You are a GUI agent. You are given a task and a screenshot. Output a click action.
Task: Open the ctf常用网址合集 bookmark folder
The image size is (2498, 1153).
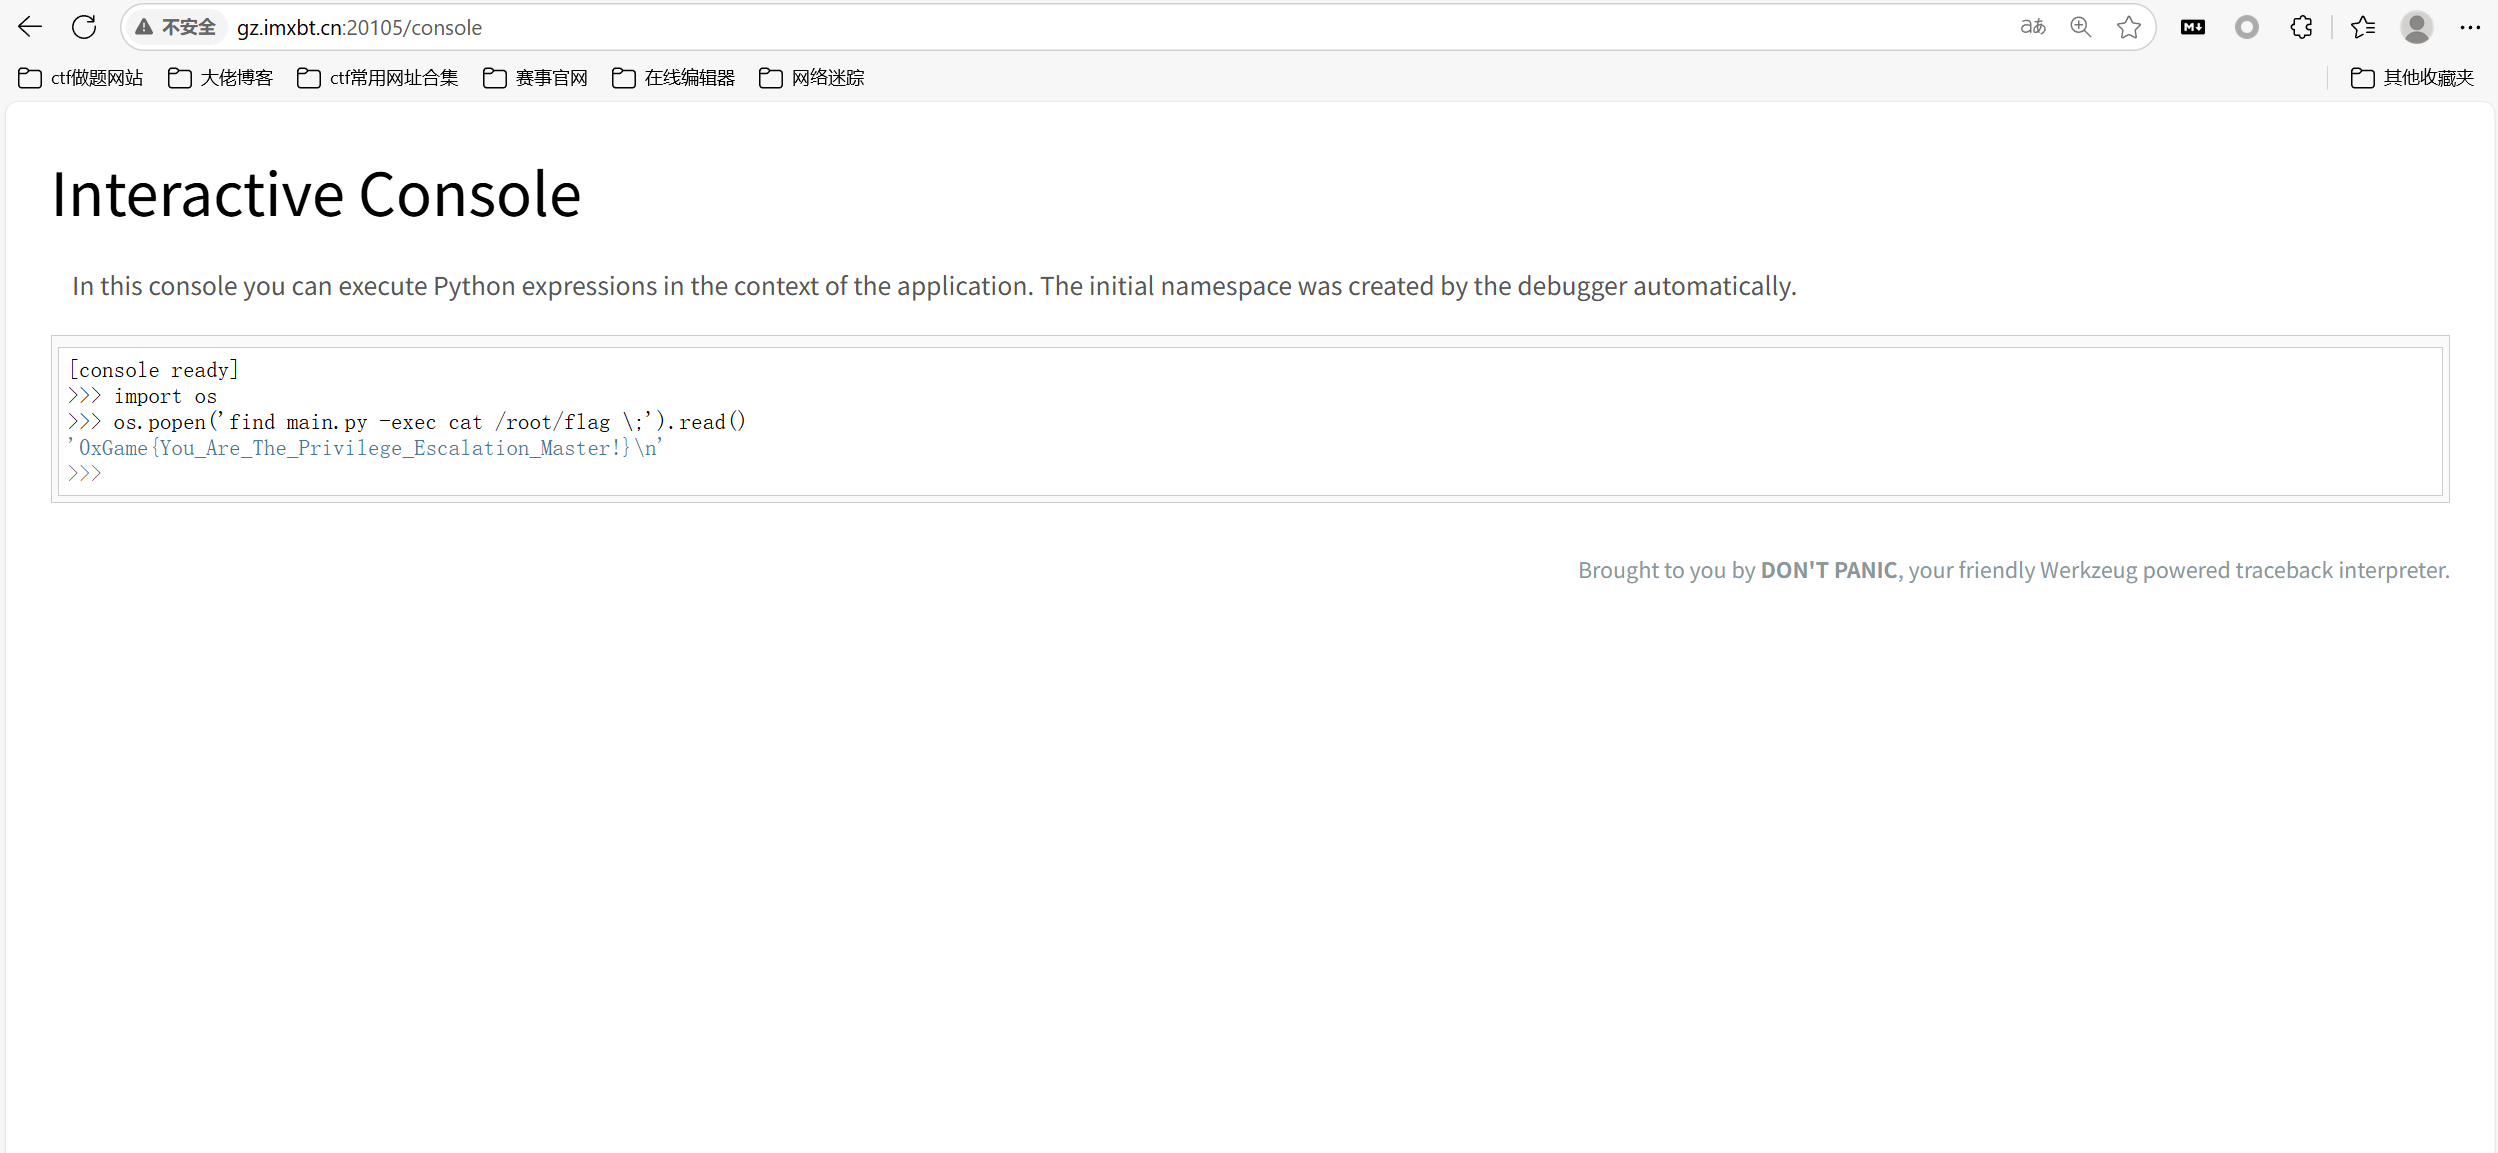pyautogui.click(x=377, y=78)
